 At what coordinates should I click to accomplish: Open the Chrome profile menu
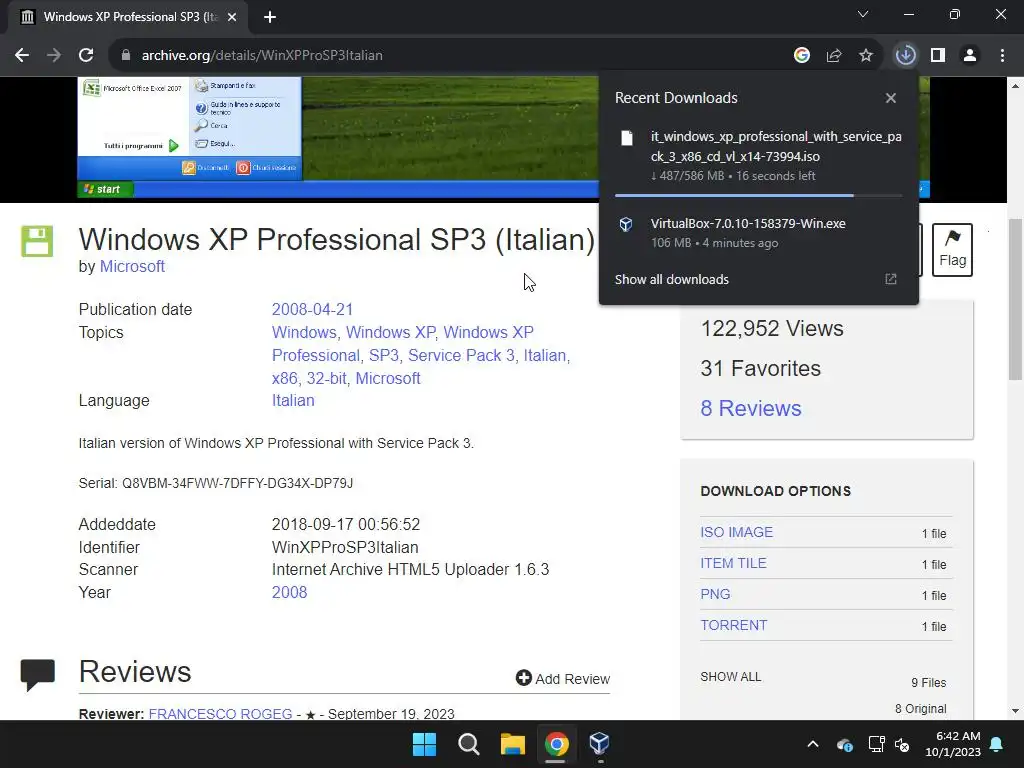970,56
